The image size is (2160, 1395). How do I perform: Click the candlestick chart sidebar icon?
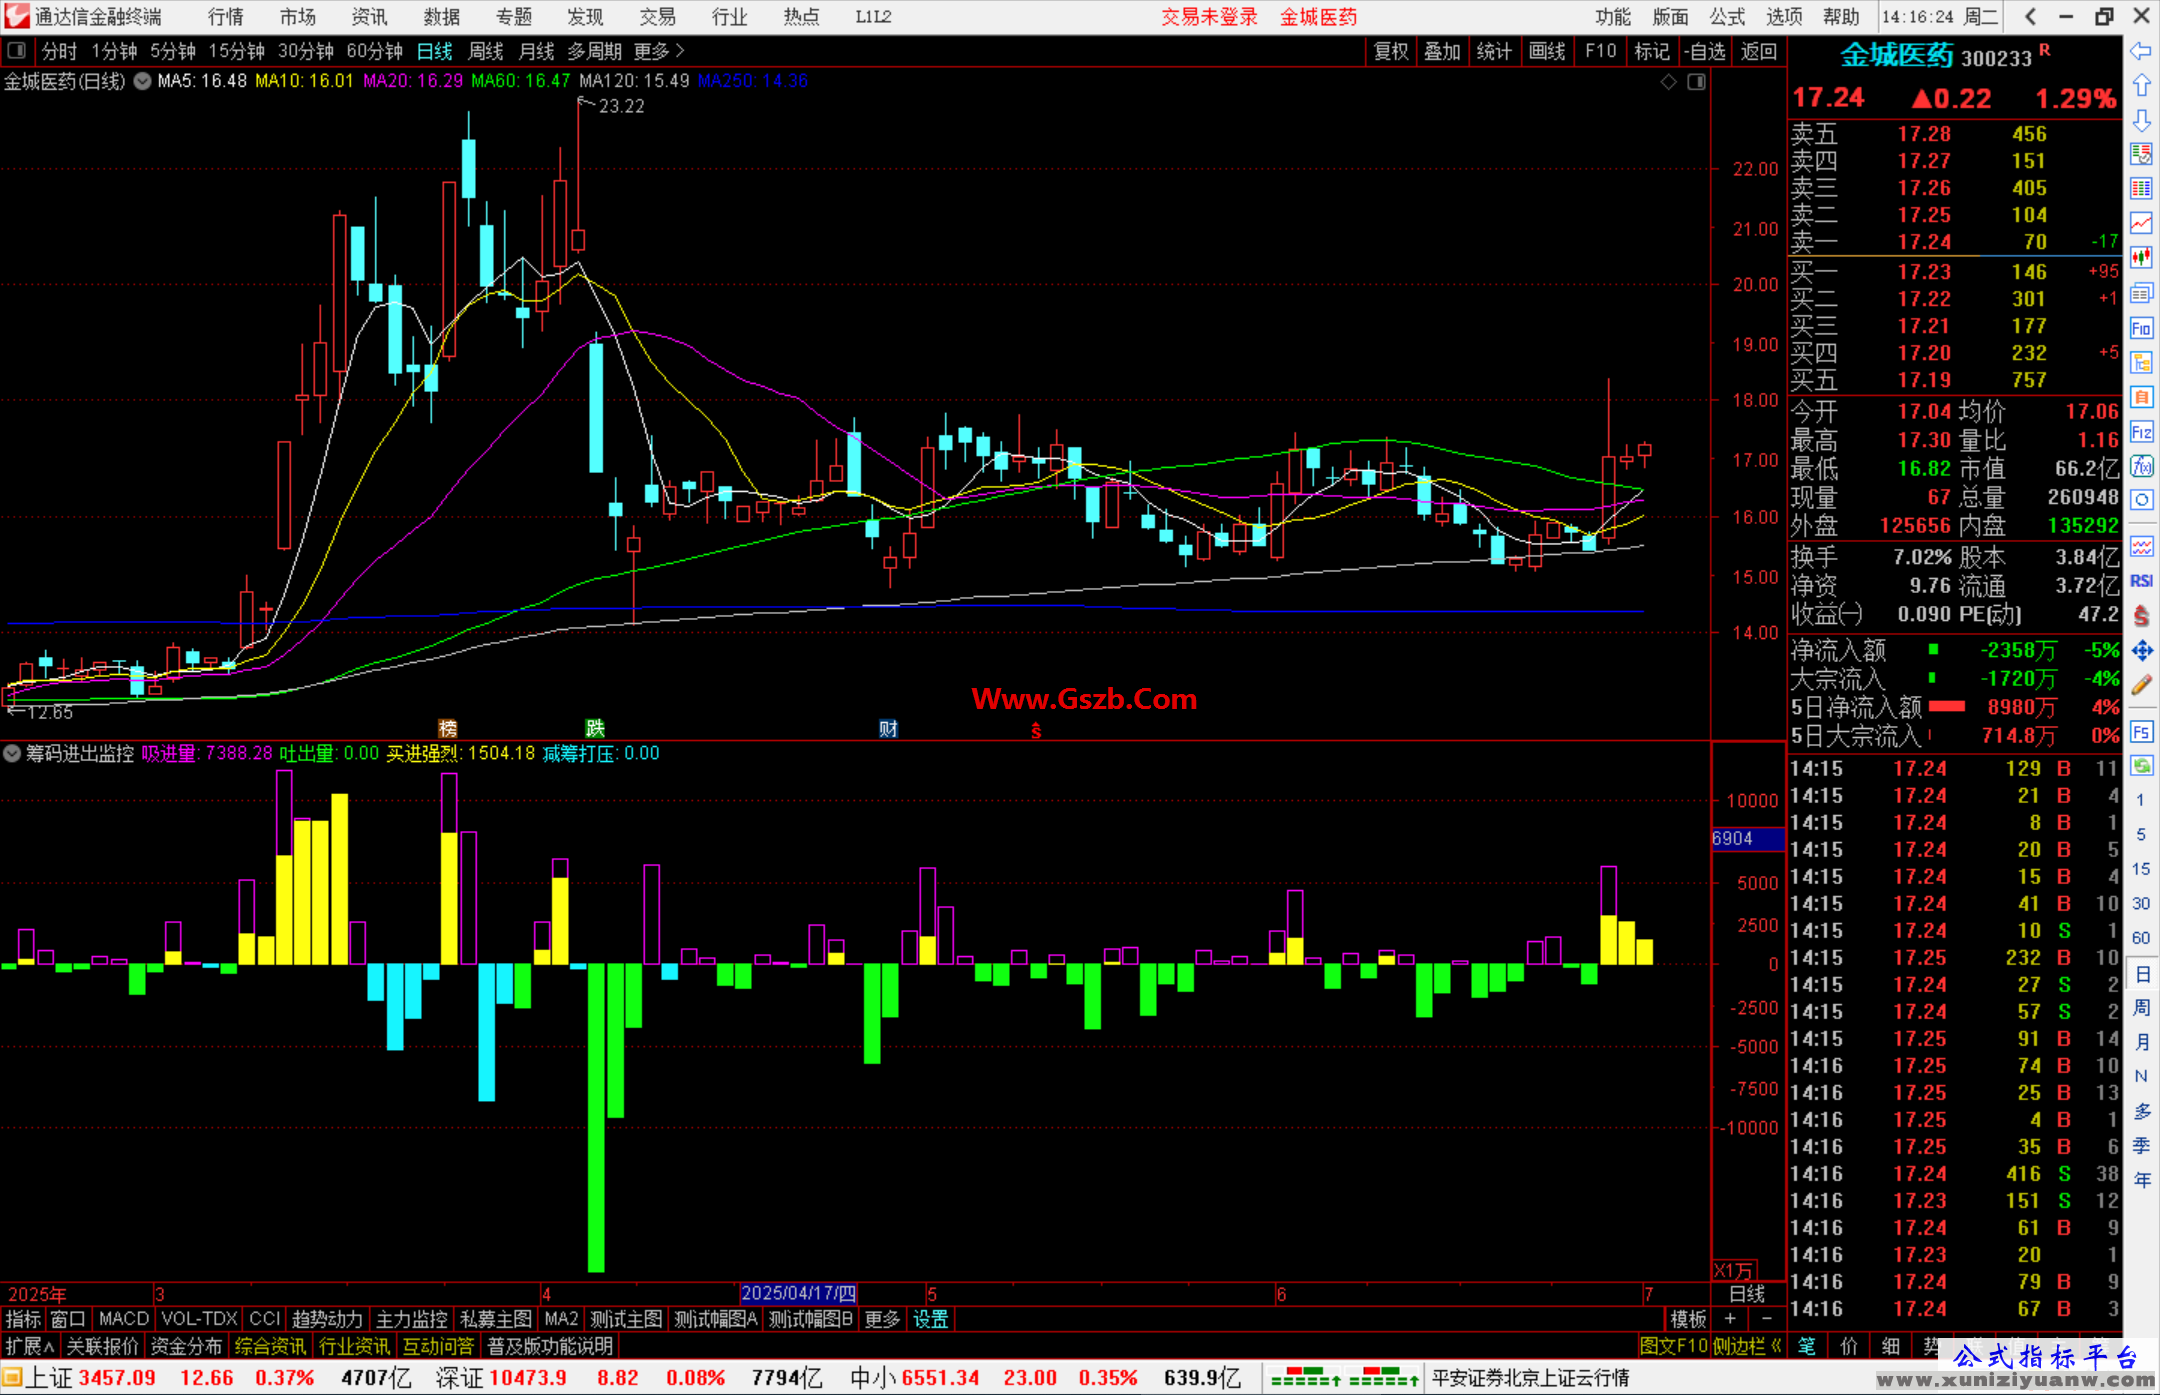tap(2141, 258)
